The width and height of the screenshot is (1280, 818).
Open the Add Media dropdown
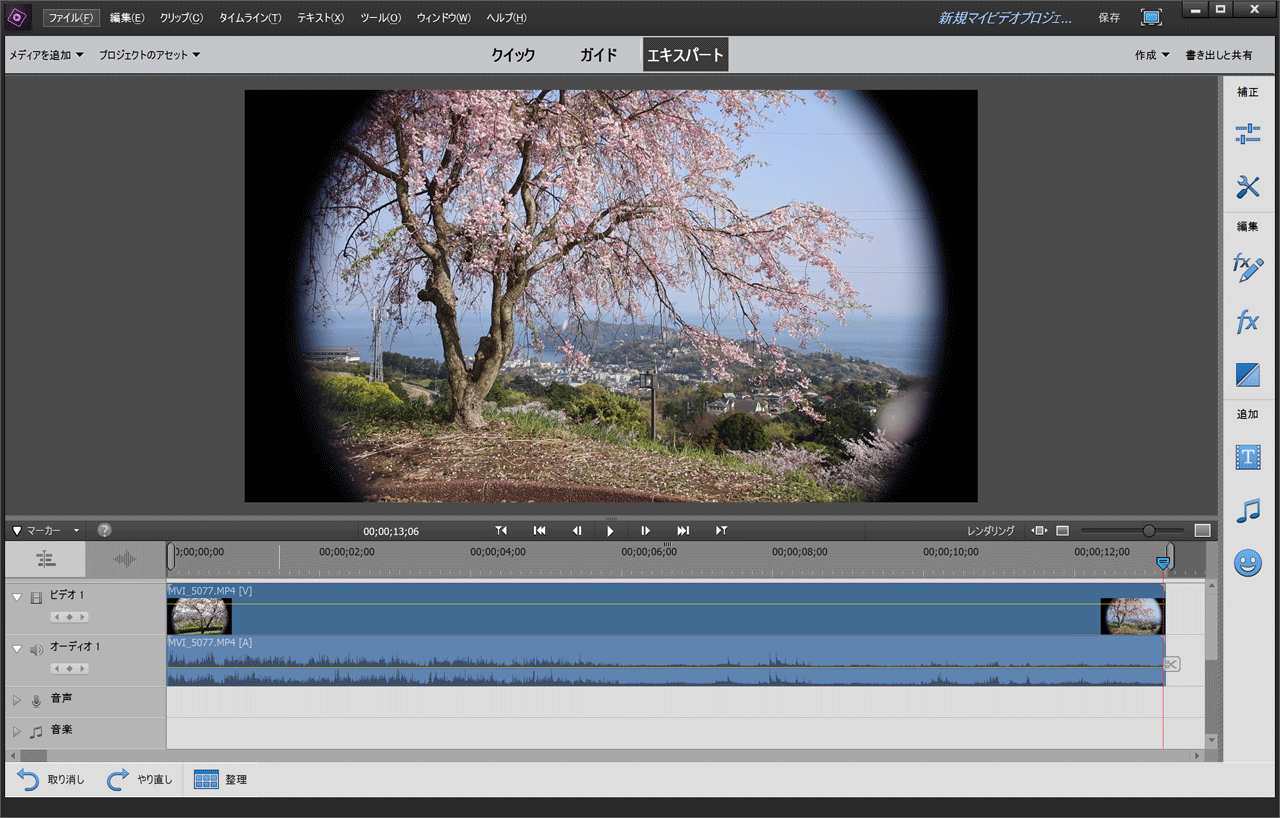[x=46, y=55]
